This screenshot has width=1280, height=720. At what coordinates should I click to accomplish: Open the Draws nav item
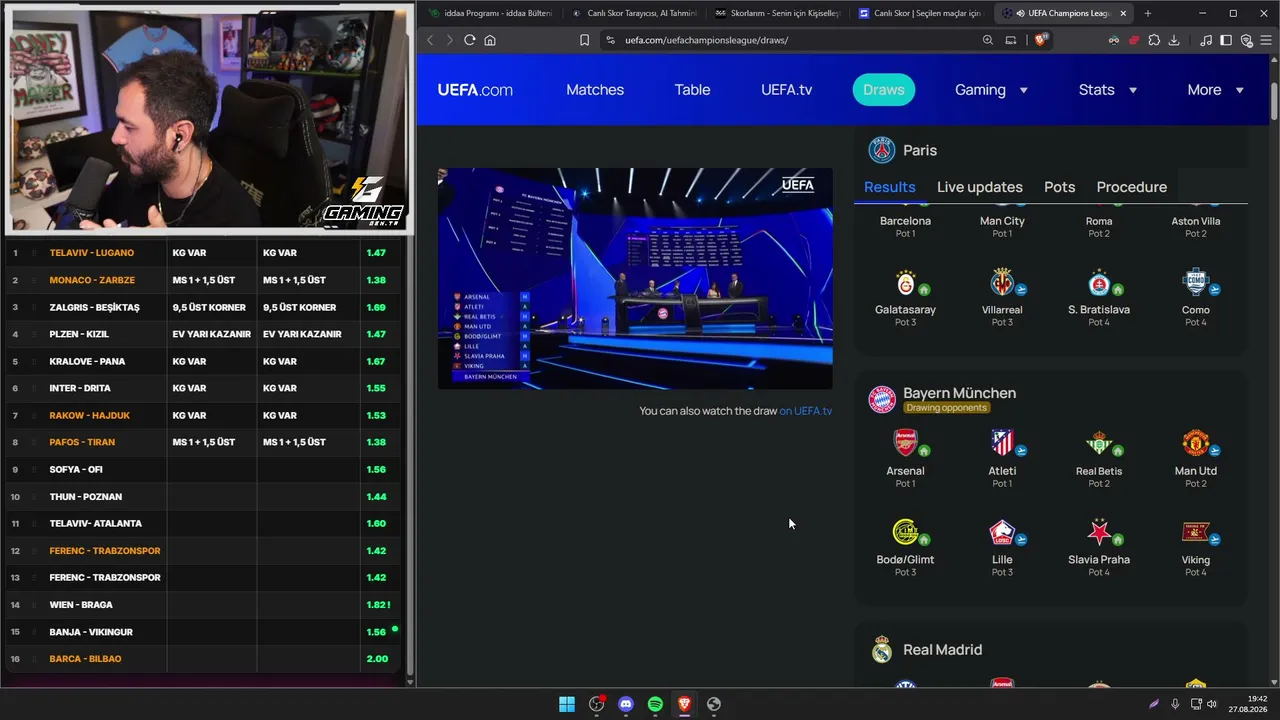point(884,90)
